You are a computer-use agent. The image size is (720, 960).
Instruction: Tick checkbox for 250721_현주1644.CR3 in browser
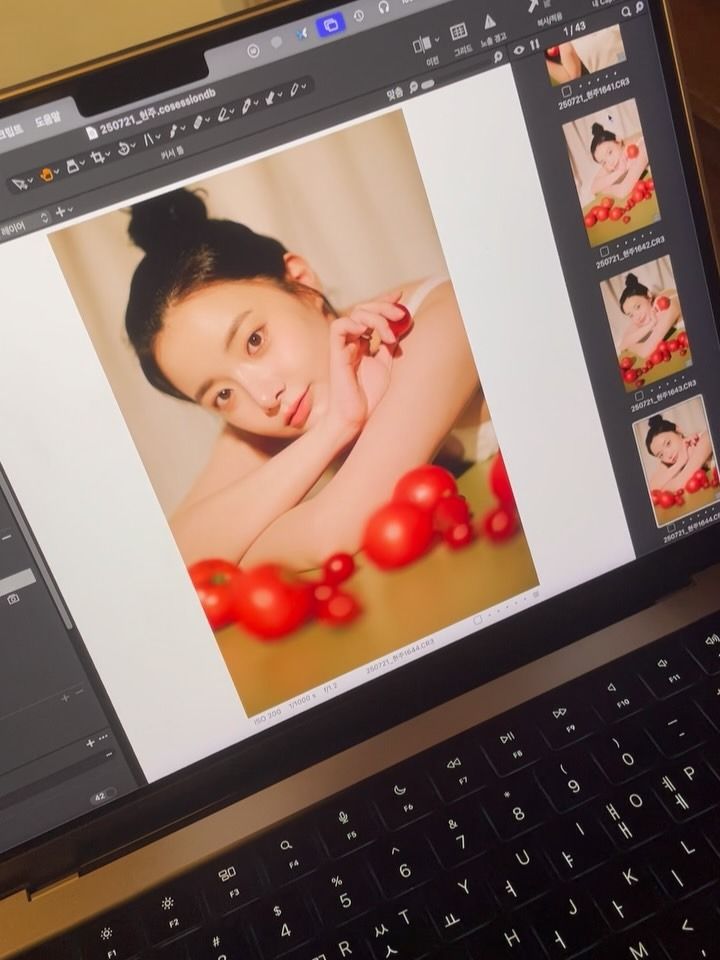[x=671, y=527]
